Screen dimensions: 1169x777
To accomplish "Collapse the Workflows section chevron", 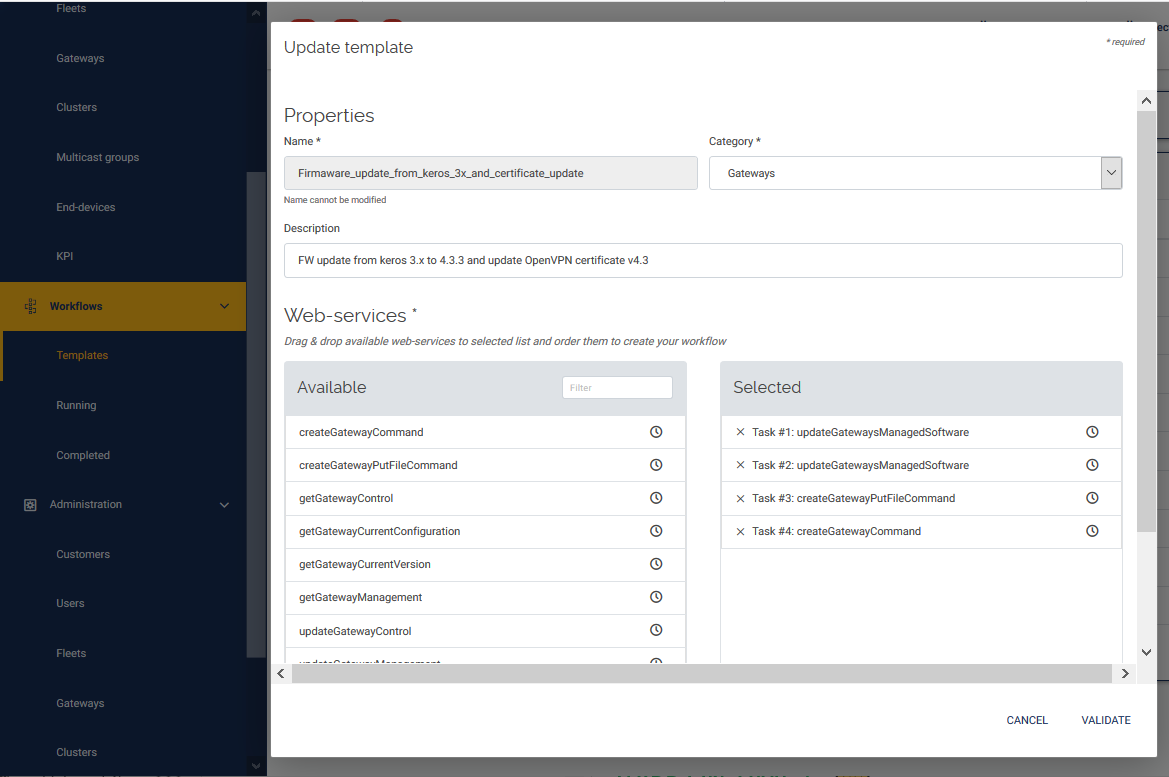I will 224,306.
